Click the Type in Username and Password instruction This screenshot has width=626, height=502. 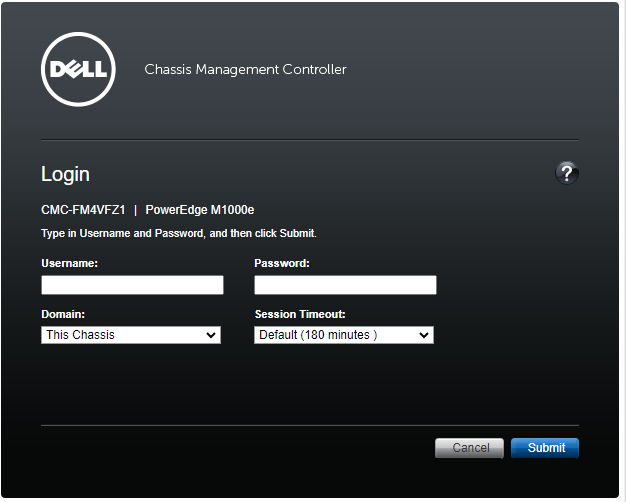tap(178, 233)
